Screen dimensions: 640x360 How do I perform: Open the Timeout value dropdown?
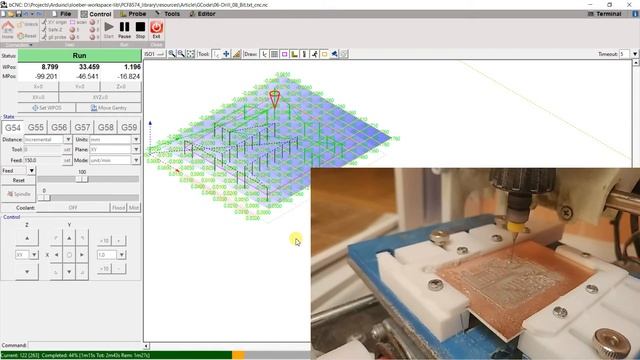pos(635,54)
